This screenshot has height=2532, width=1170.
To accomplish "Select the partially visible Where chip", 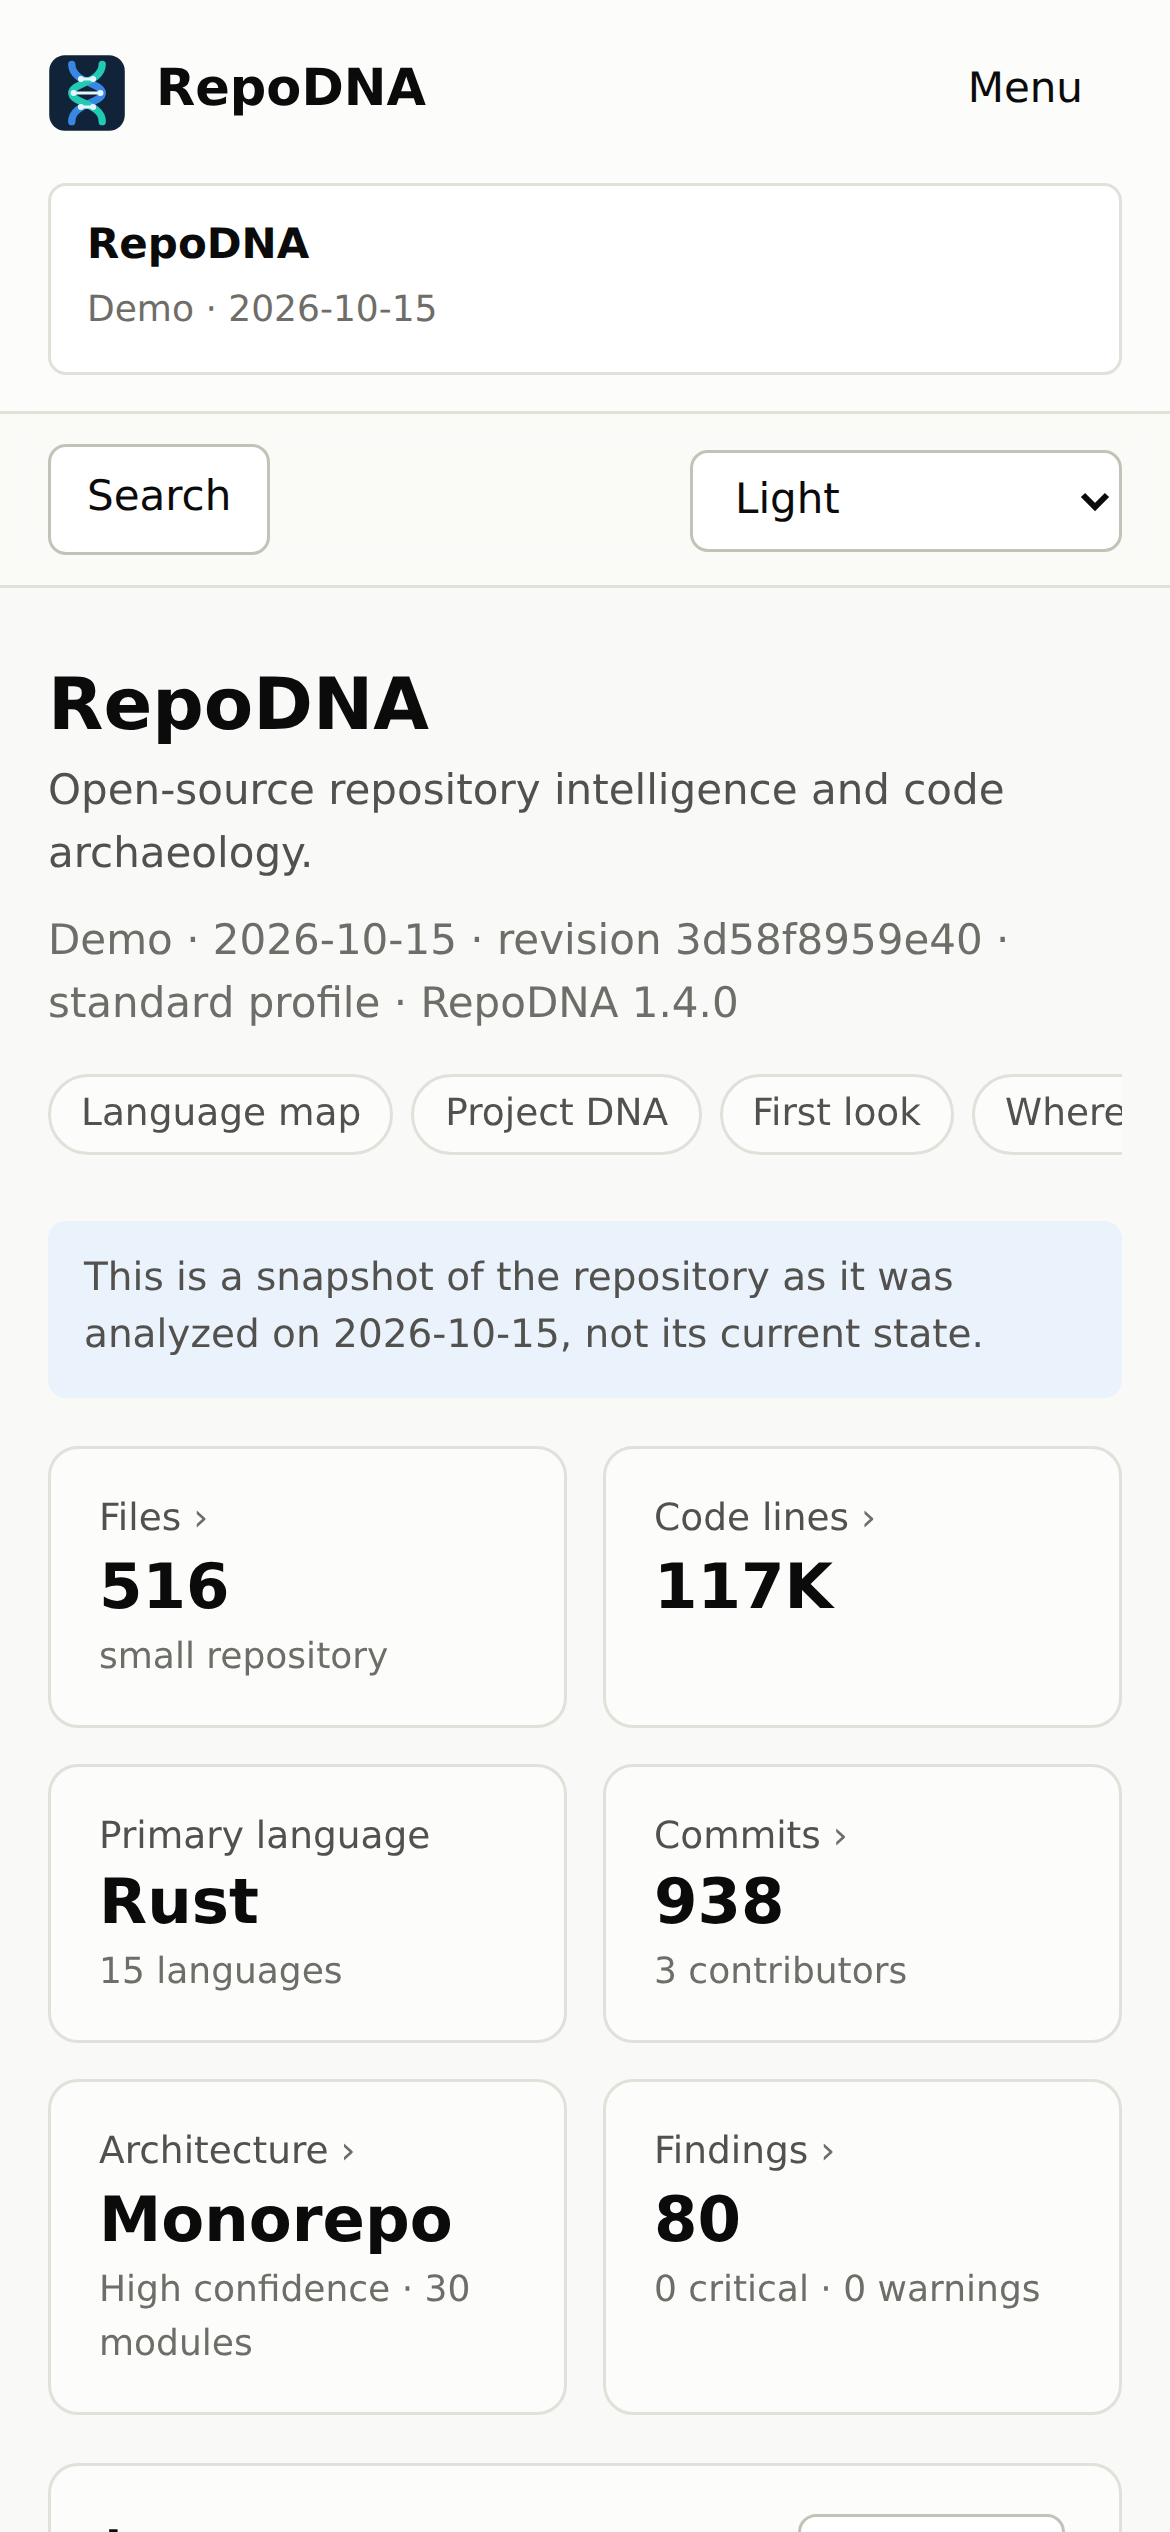I will click(1048, 1114).
